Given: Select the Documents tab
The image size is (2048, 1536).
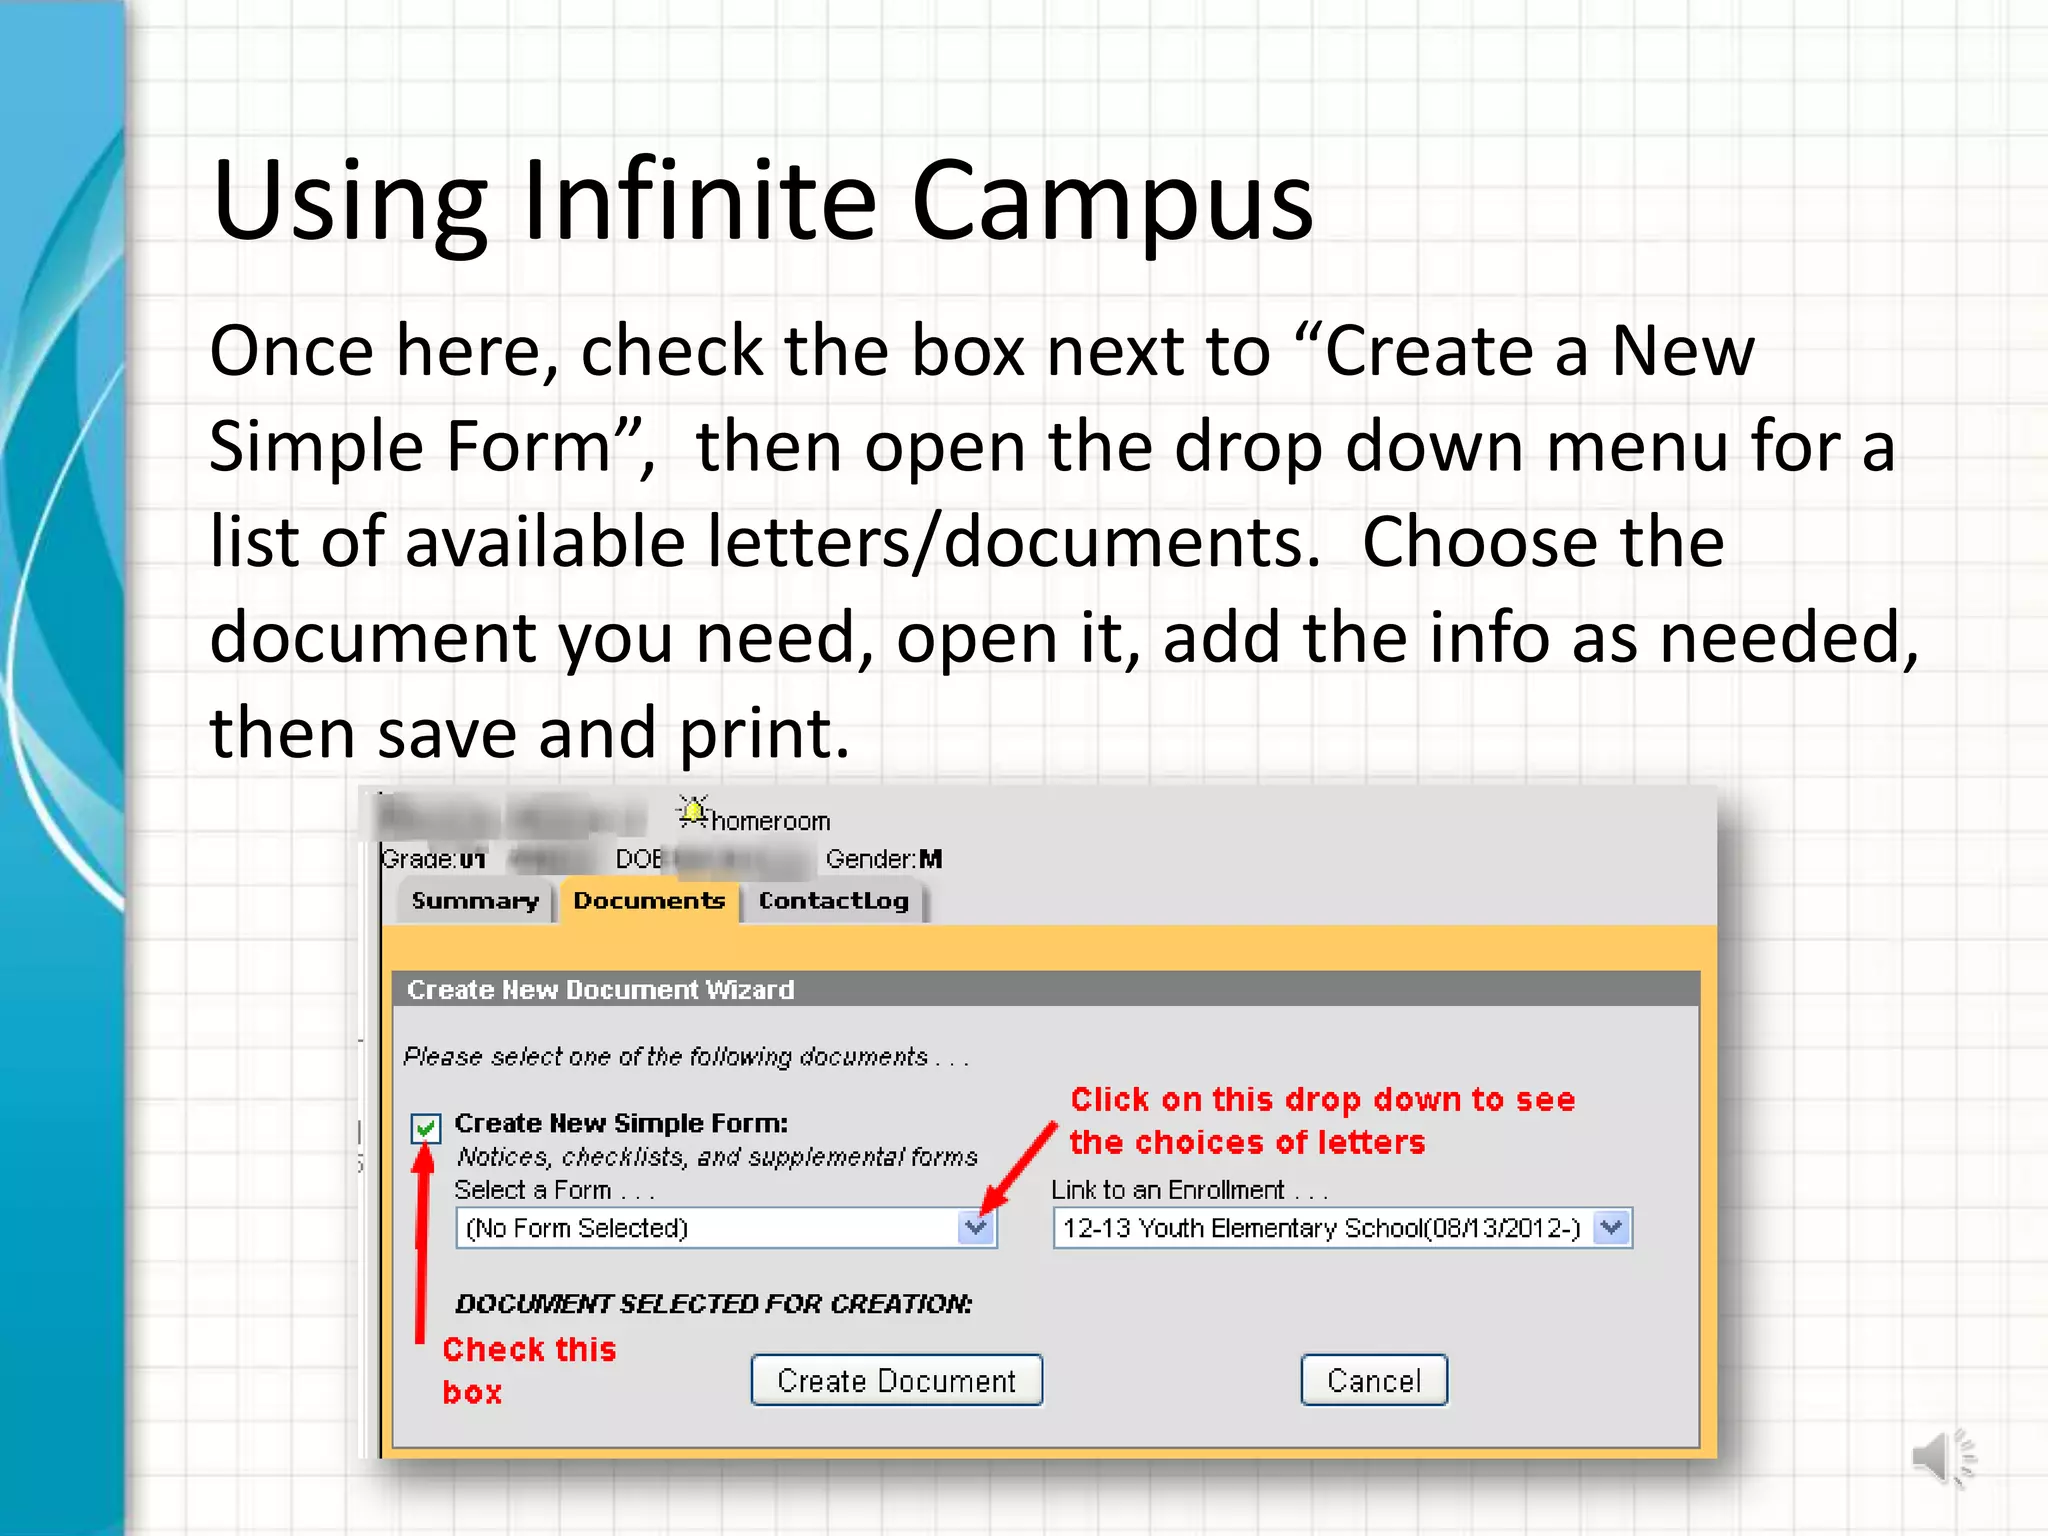Looking at the screenshot, I should [649, 901].
